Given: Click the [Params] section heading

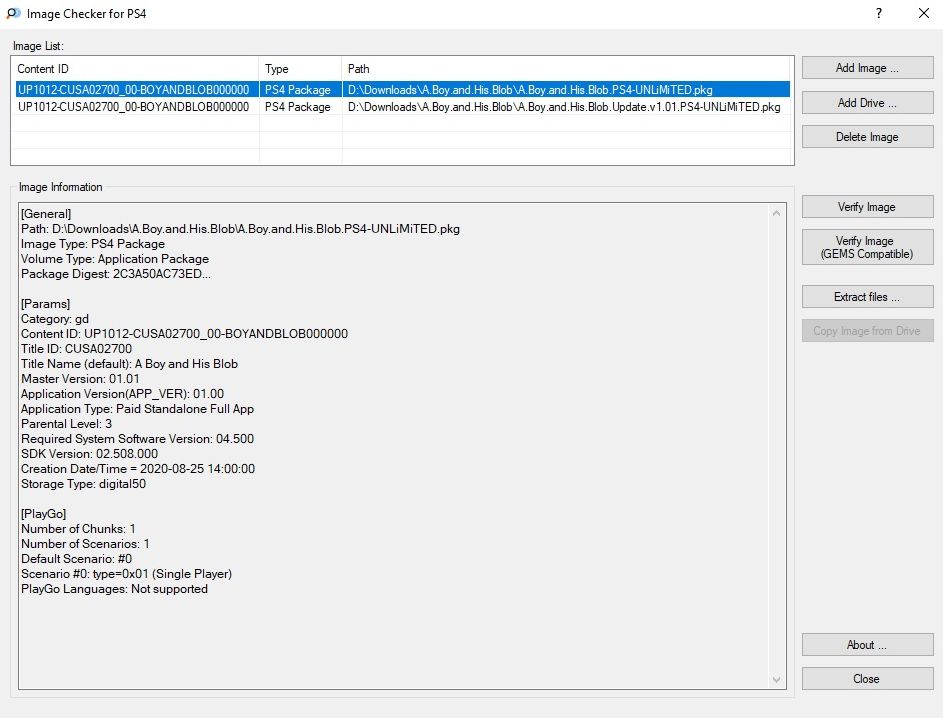Looking at the screenshot, I should [x=46, y=304].
